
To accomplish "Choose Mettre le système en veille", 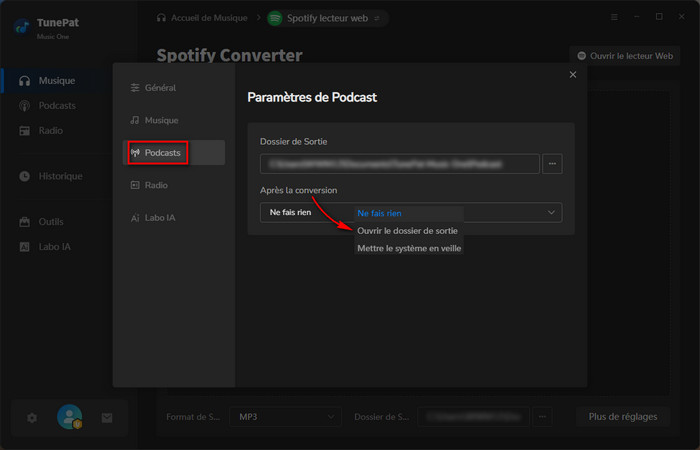I will pyautogui.click(x=409, y=248).
